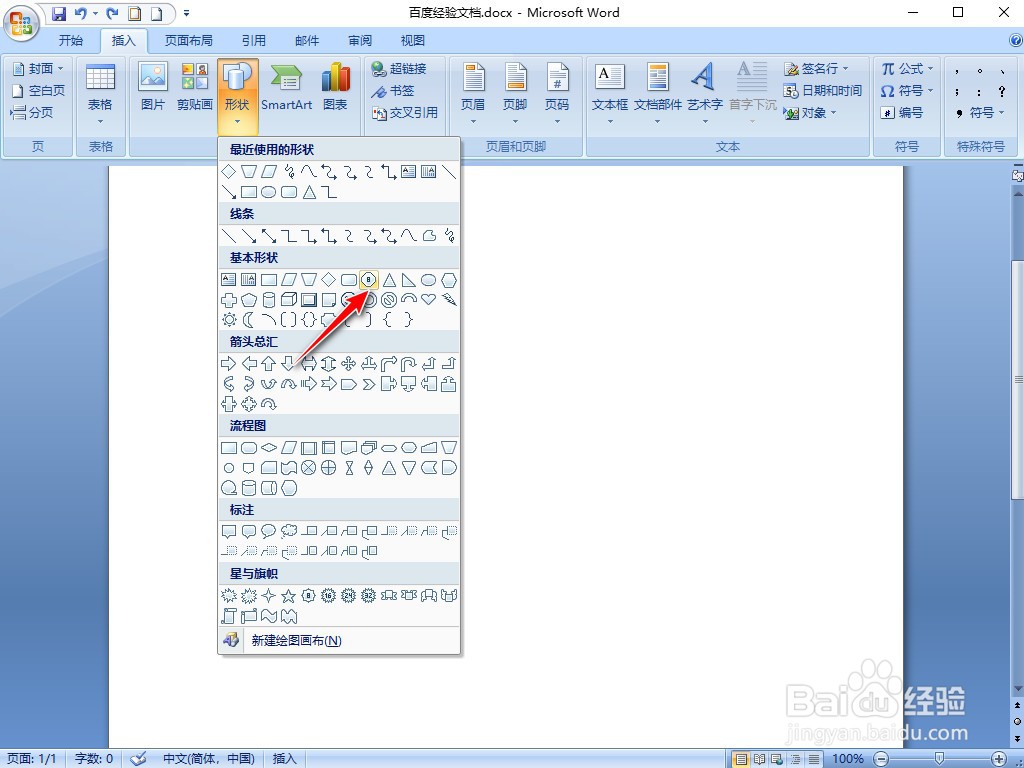Switch to Draft view button
Image resolution: width=1024 pixels, height=768 pixels.
point(814,759)
